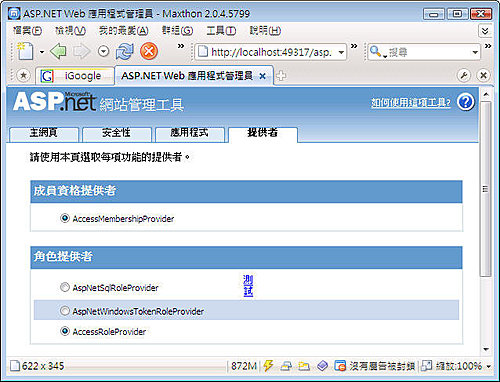This screenshot has width=500, height=382.
Task: Click the page scrollbar up arrow
Action: click(486, 95)
